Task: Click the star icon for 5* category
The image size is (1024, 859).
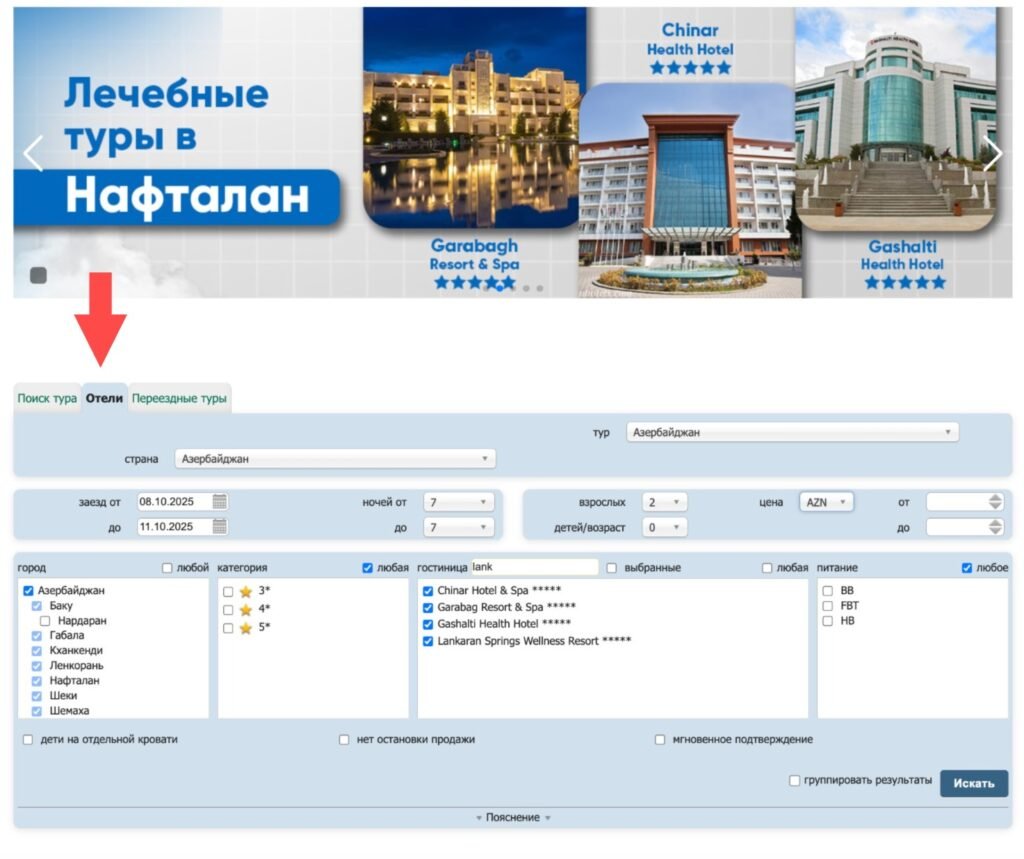Action: click(x=245, y=628)
